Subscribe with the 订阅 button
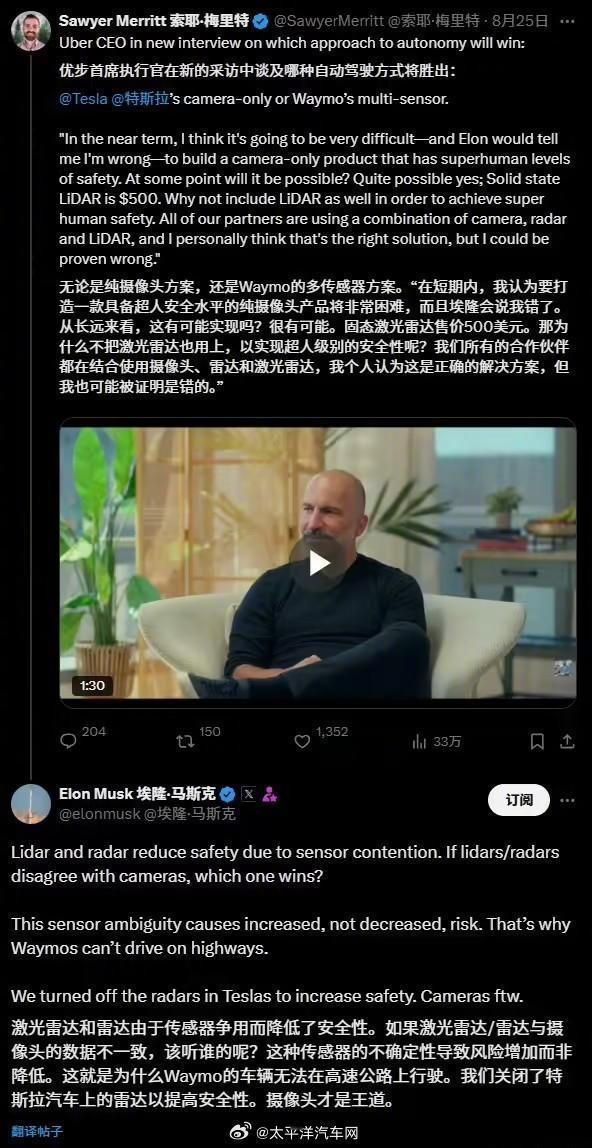Screen dimensions: 592x1148 pyautogui.click(x=519, y=800)
